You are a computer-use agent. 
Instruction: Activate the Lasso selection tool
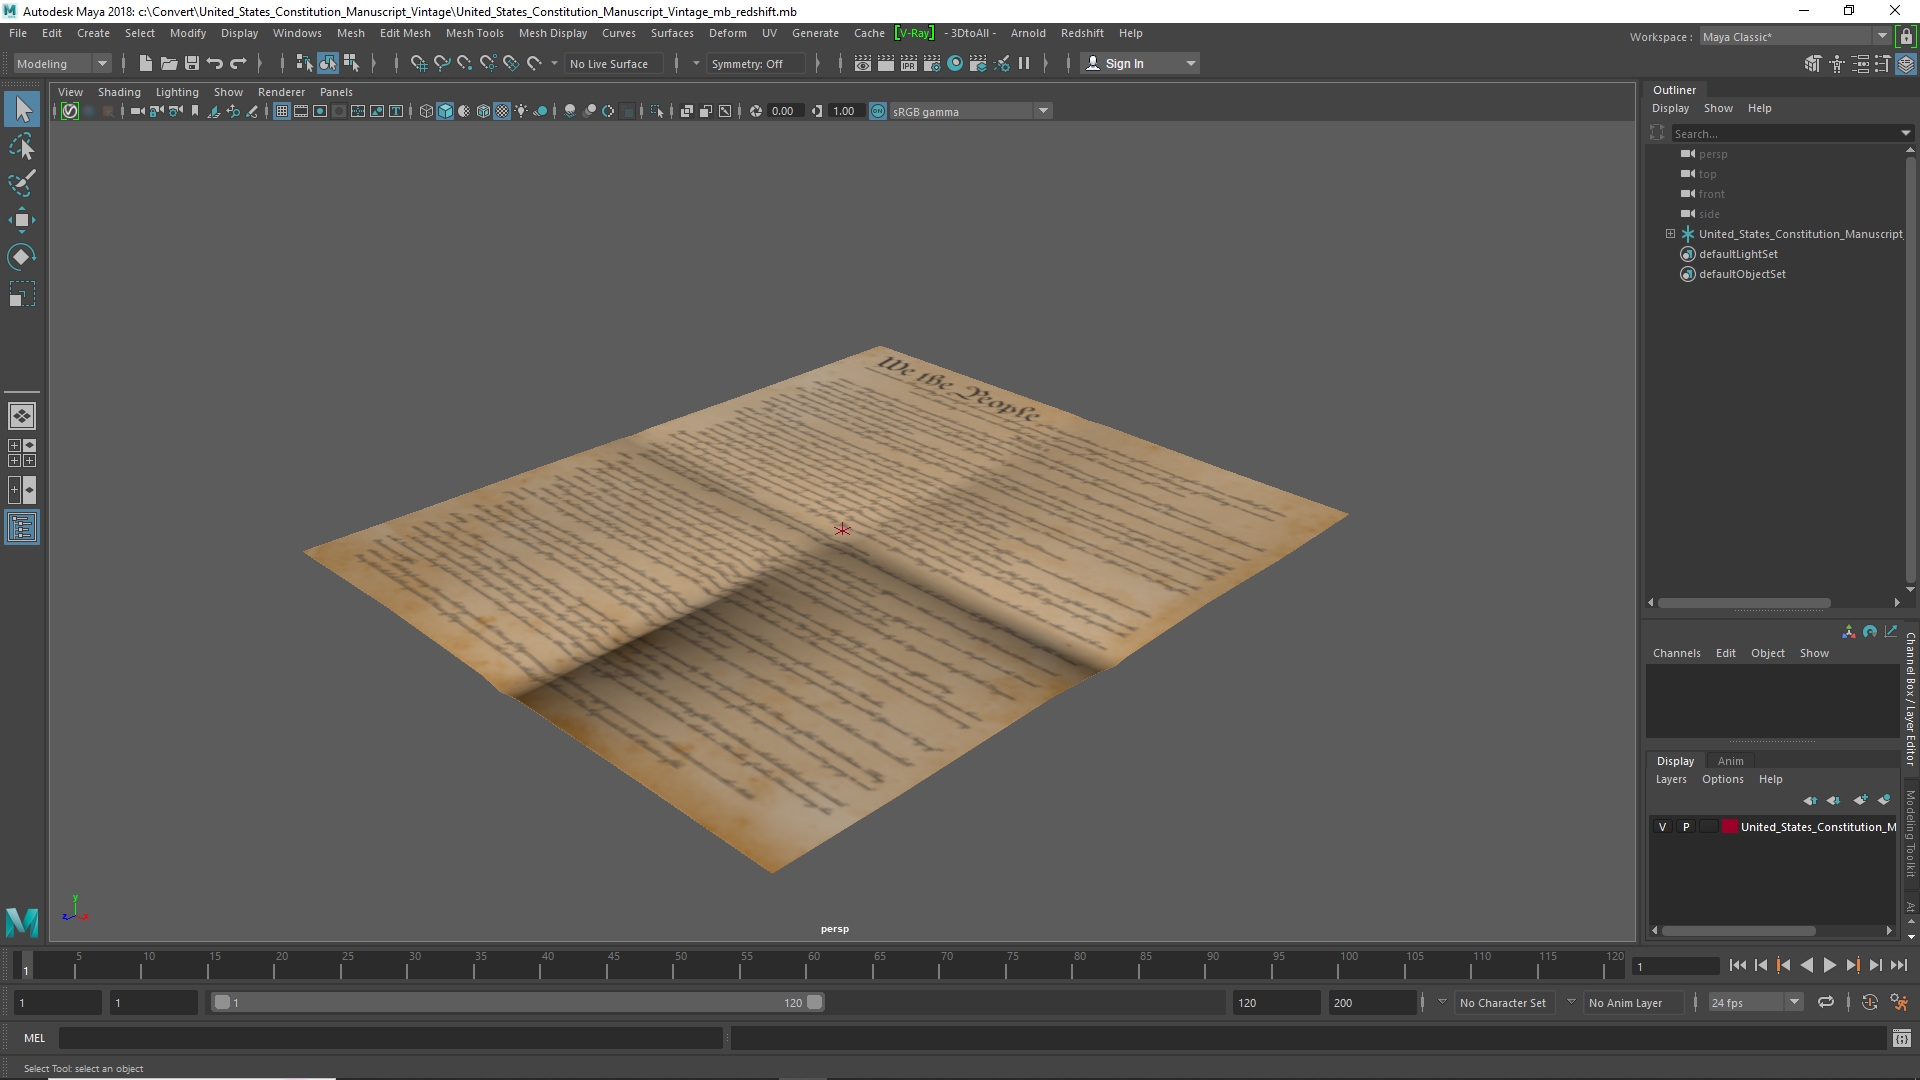click(x=22, y=147)
